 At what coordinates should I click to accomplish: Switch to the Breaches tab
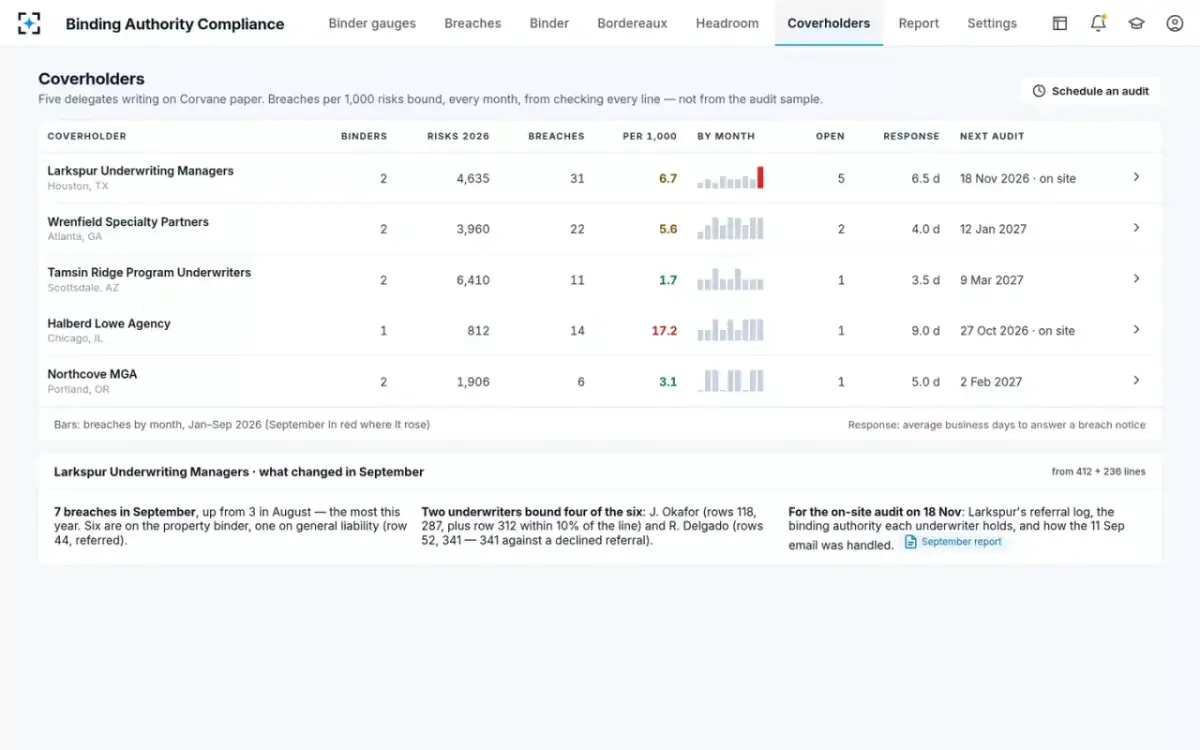point(473,23)
